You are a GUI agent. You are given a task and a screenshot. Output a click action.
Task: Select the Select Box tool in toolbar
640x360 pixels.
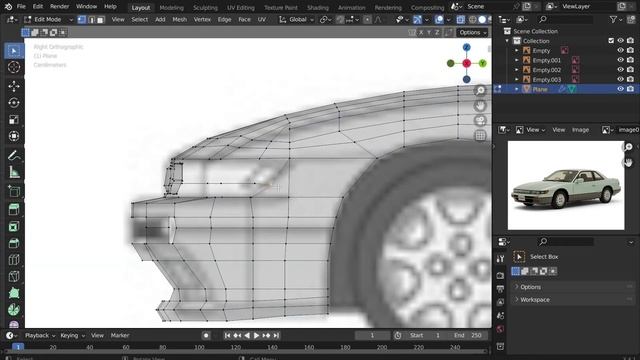[14, 51]
